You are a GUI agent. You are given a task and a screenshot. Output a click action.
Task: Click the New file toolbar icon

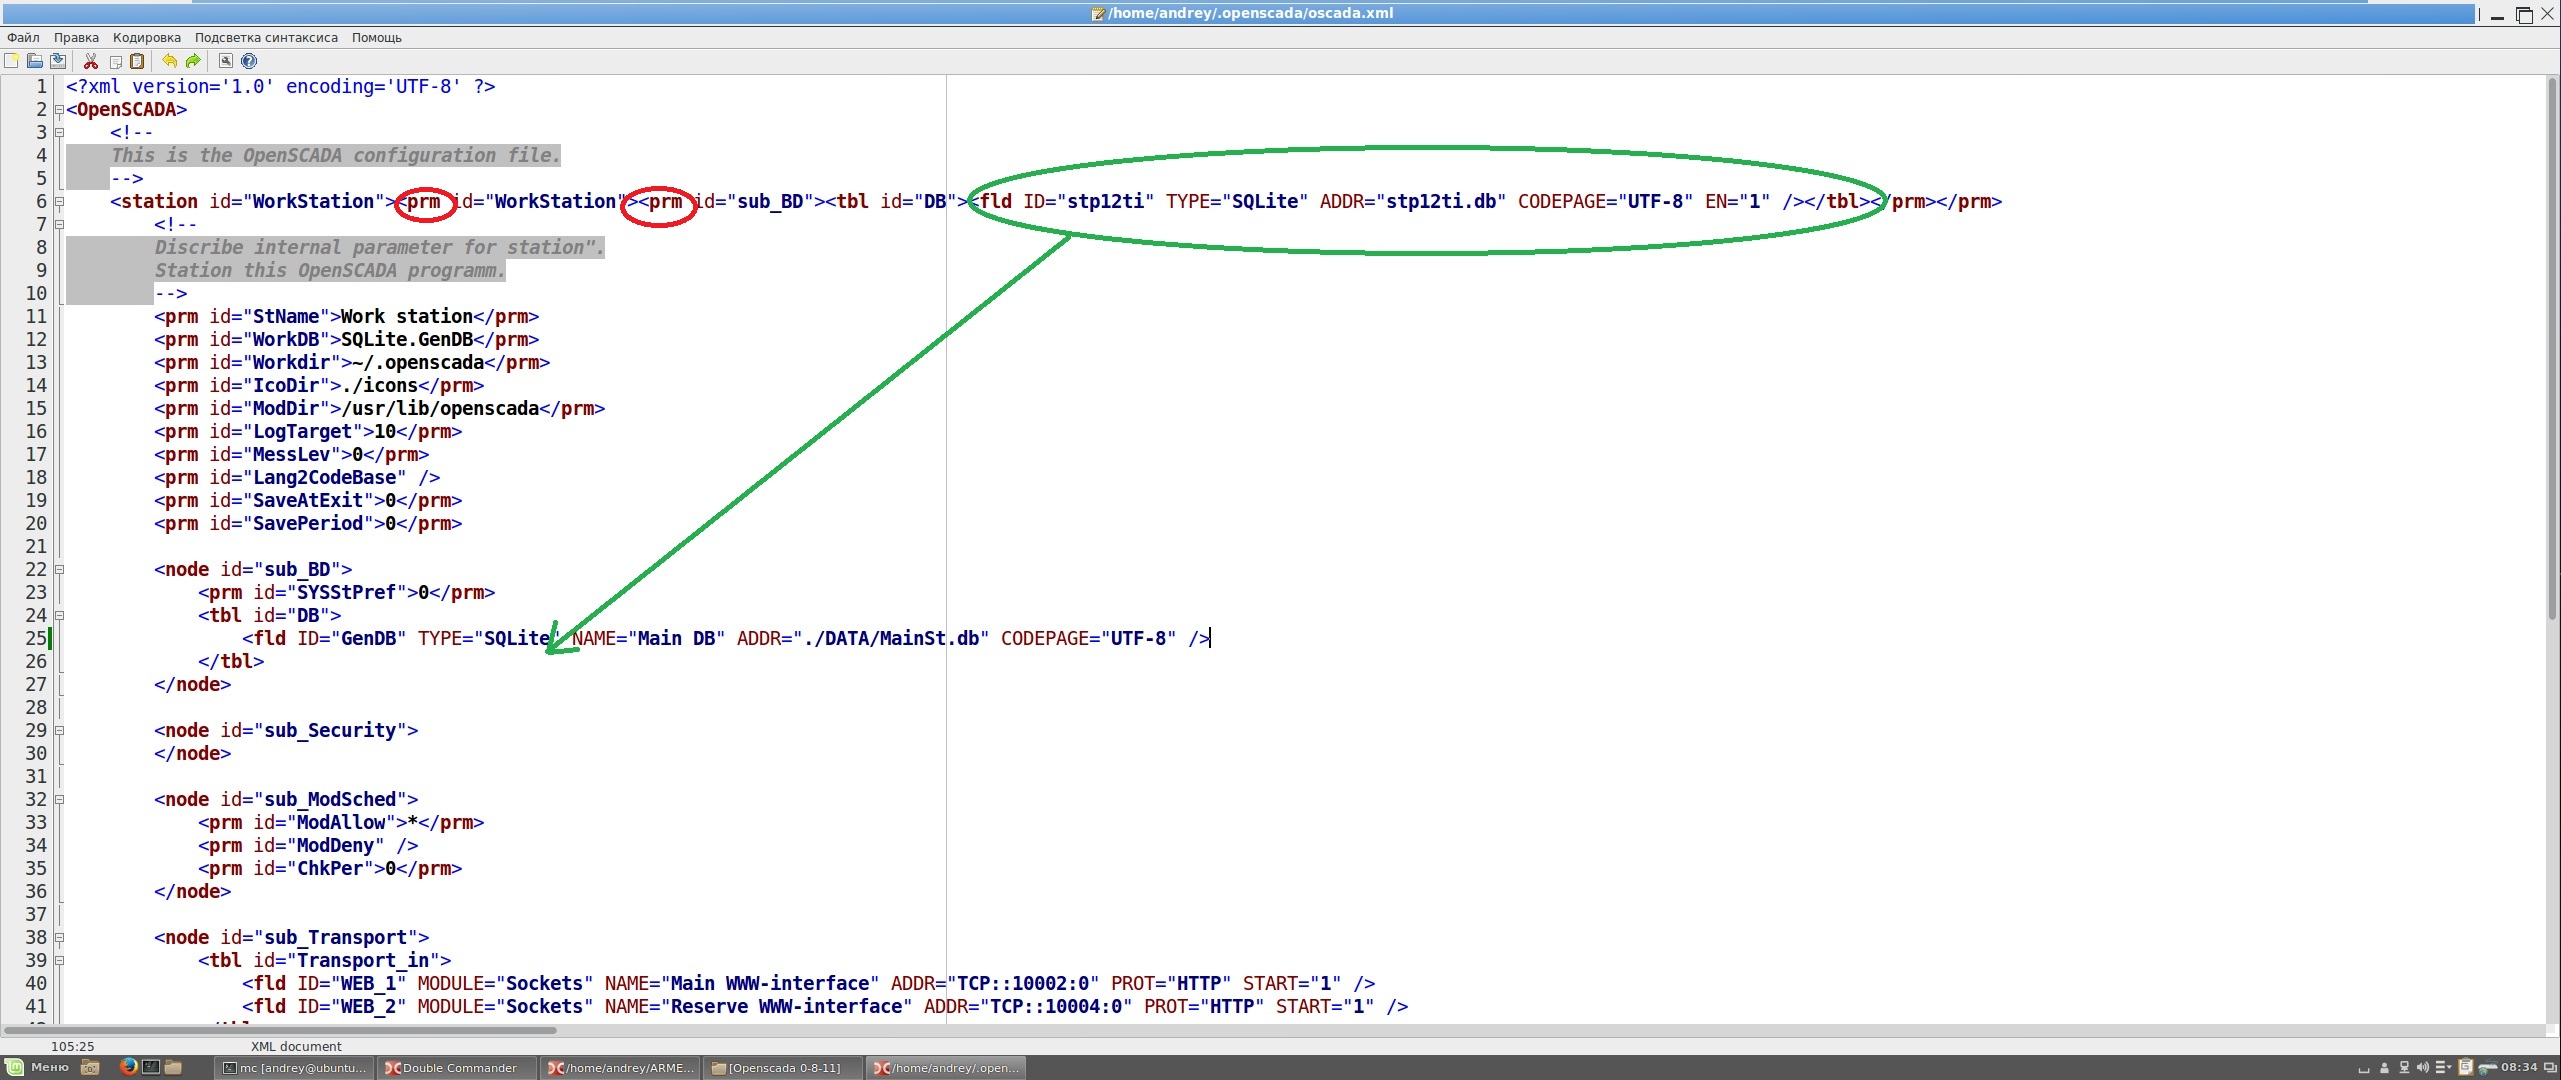12,61
